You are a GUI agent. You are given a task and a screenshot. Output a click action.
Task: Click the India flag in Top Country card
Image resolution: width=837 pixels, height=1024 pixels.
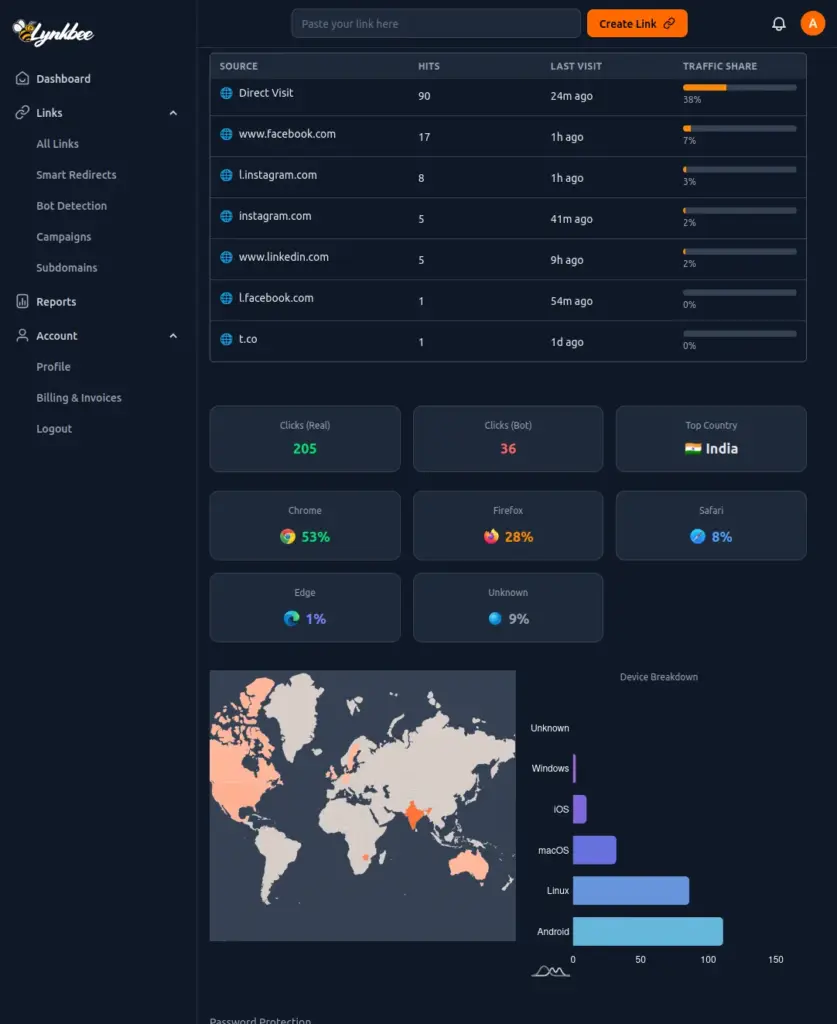pos(692,447)
